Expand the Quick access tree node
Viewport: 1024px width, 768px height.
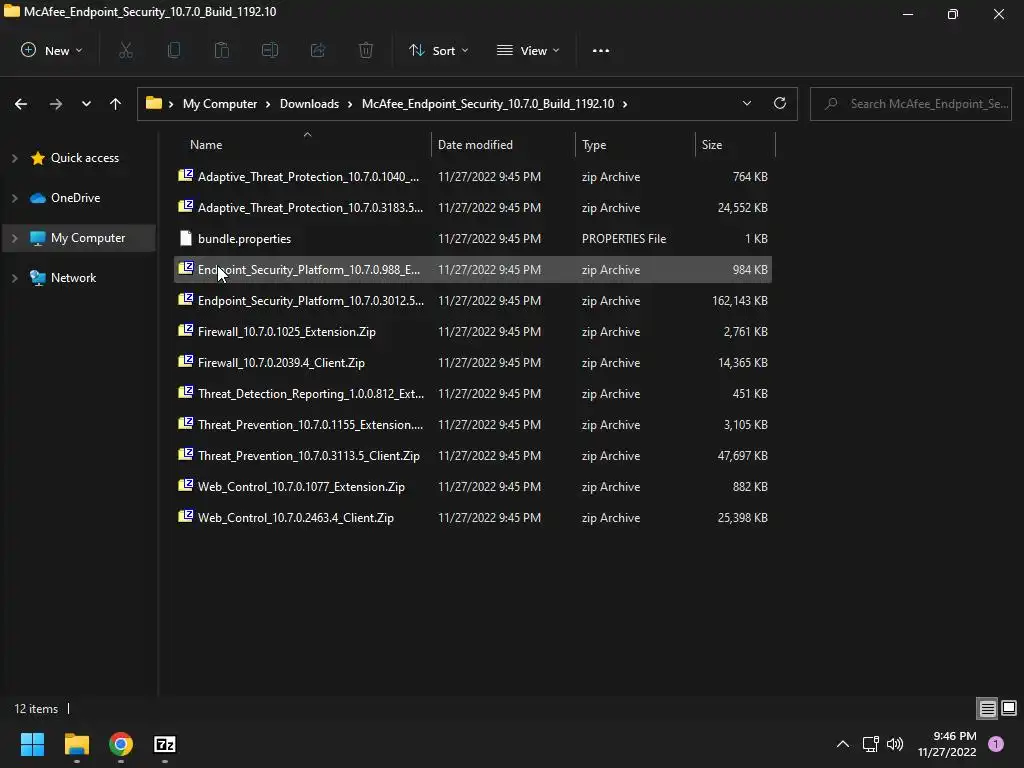[14, 158]
